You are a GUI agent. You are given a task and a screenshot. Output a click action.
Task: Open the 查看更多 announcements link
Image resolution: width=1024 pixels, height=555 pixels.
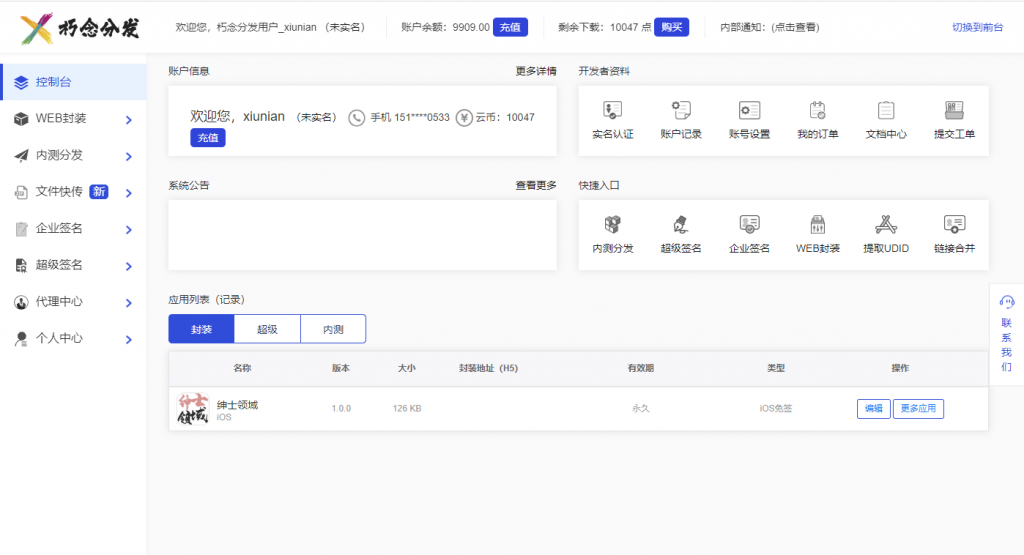(x=536, y=185)
